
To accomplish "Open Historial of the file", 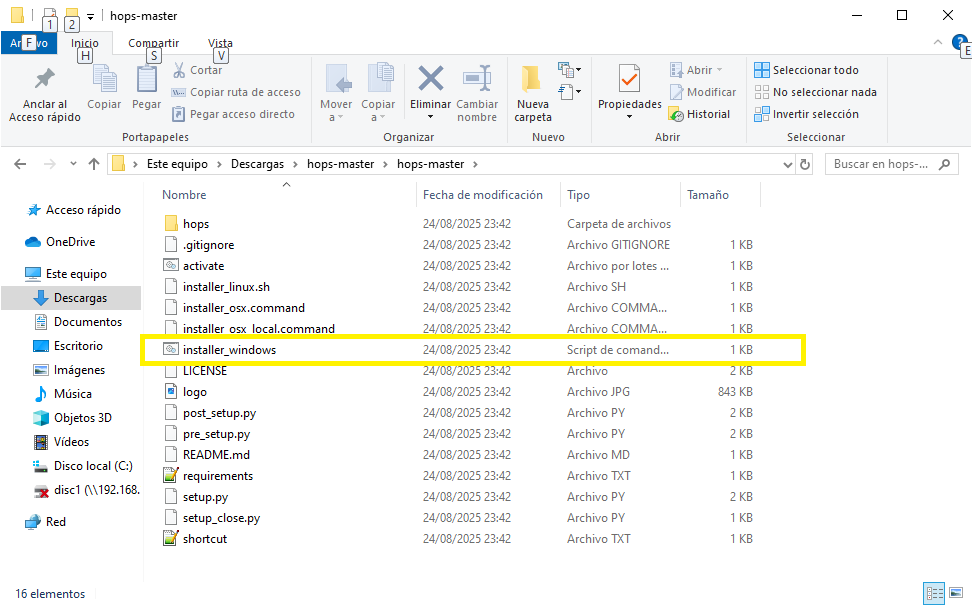I will [x=699, y=114].
